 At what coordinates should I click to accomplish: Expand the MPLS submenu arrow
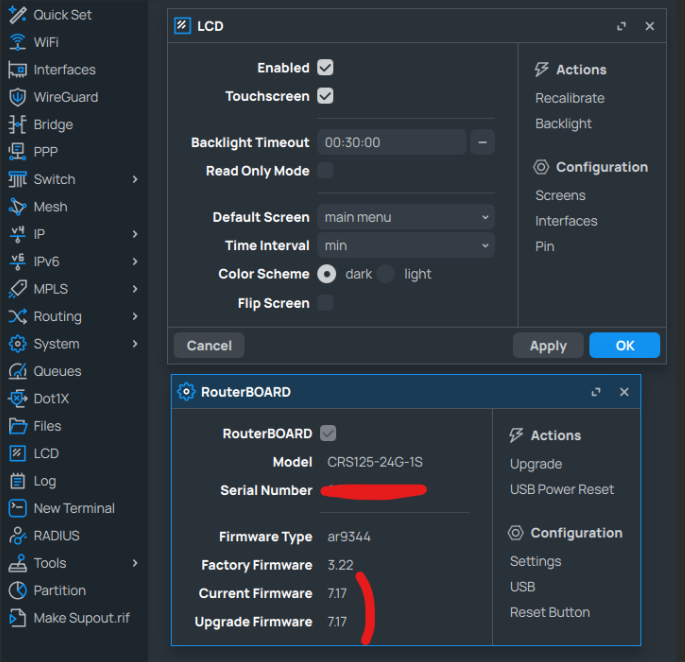[135, 289]
